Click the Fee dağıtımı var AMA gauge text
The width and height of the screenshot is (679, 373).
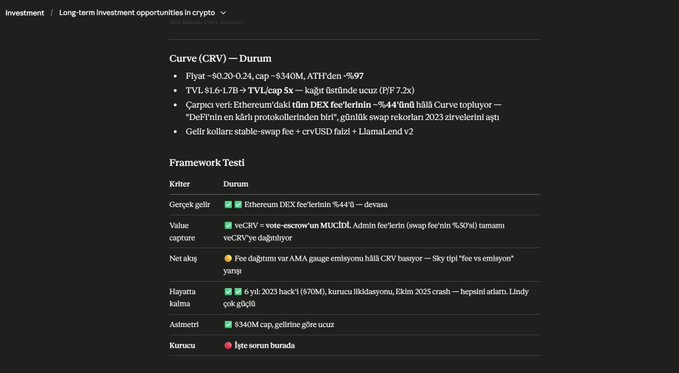(x=369, y=265)
